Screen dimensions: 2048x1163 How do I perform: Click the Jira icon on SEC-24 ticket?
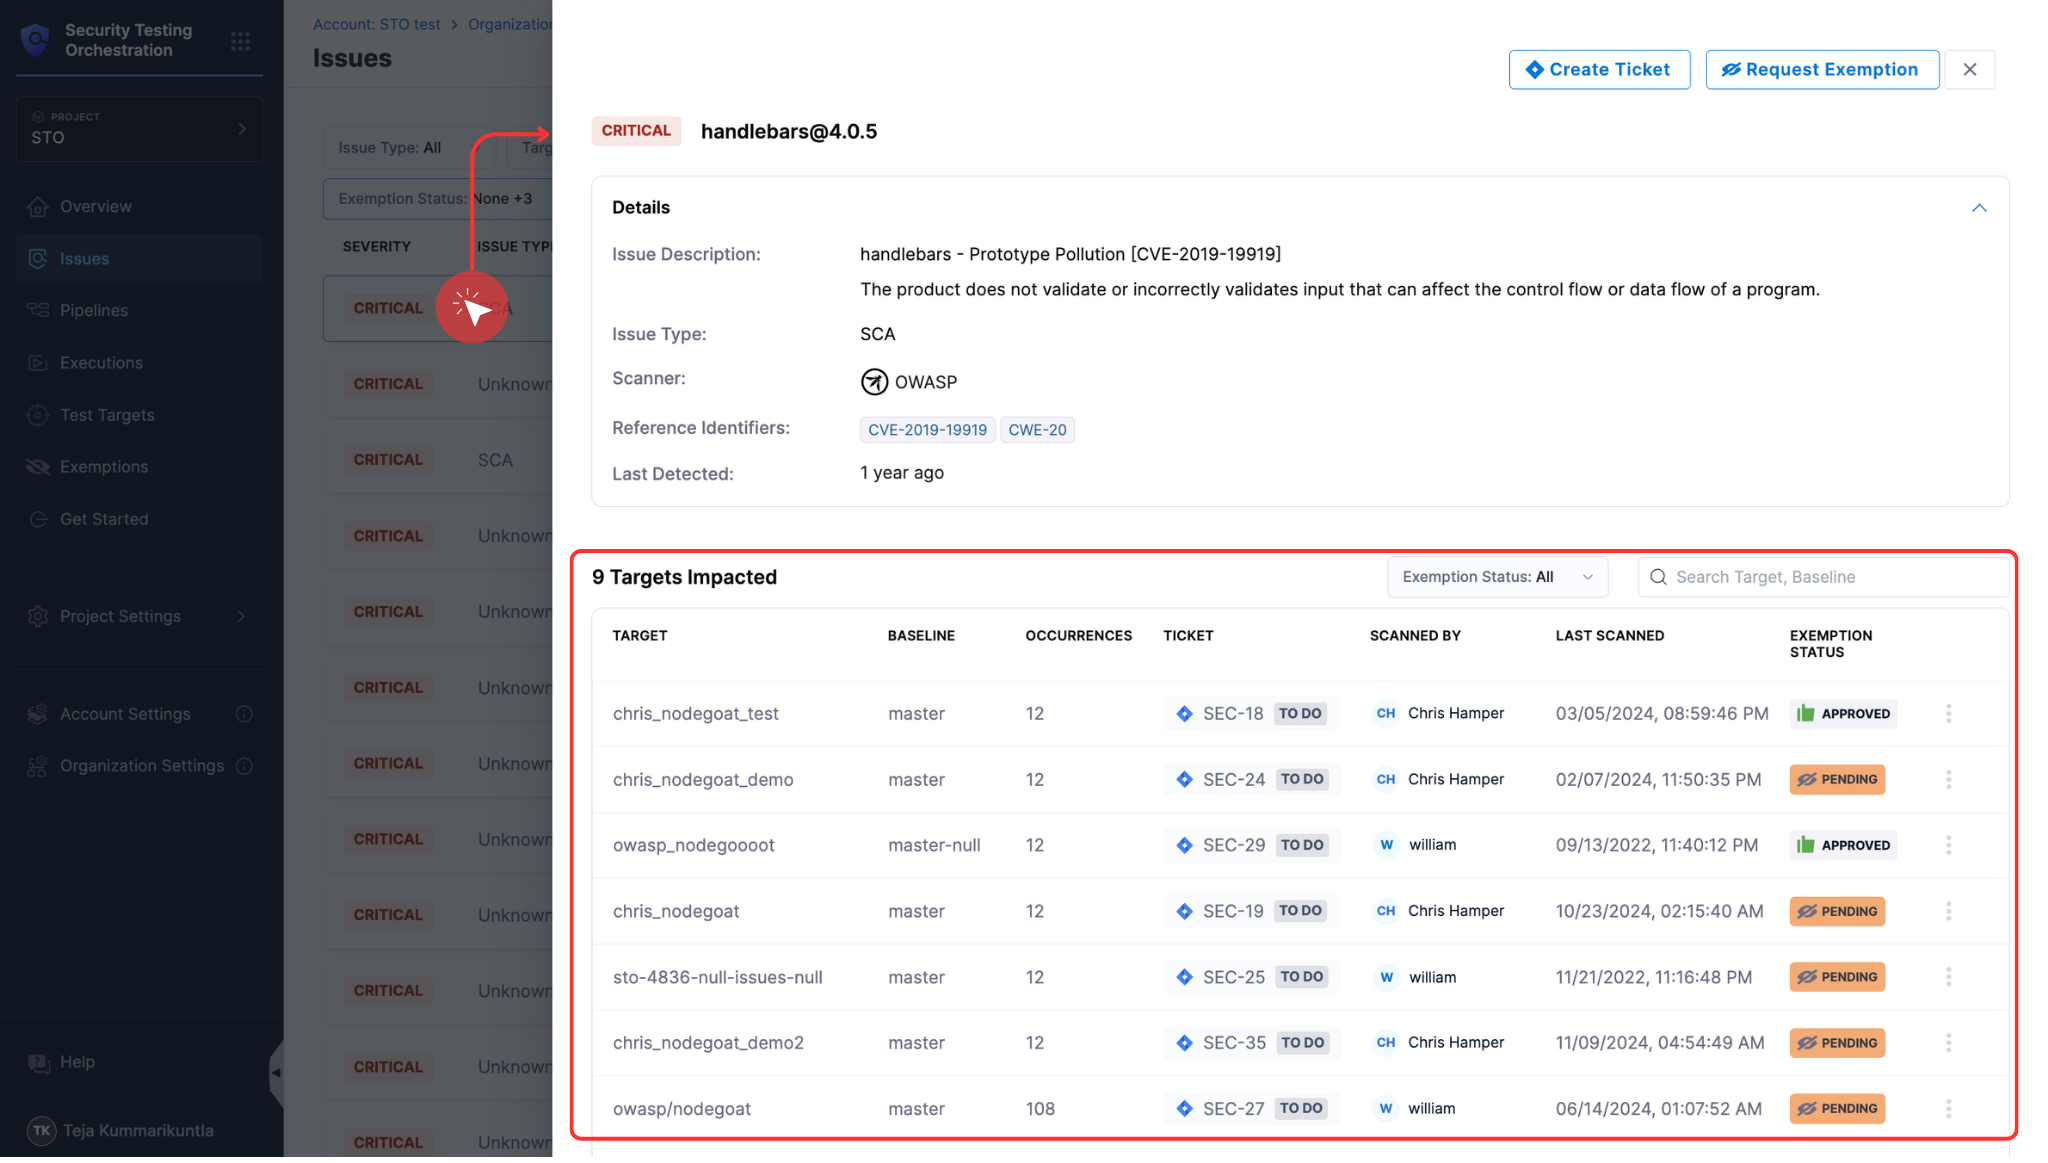point(1184,780)
